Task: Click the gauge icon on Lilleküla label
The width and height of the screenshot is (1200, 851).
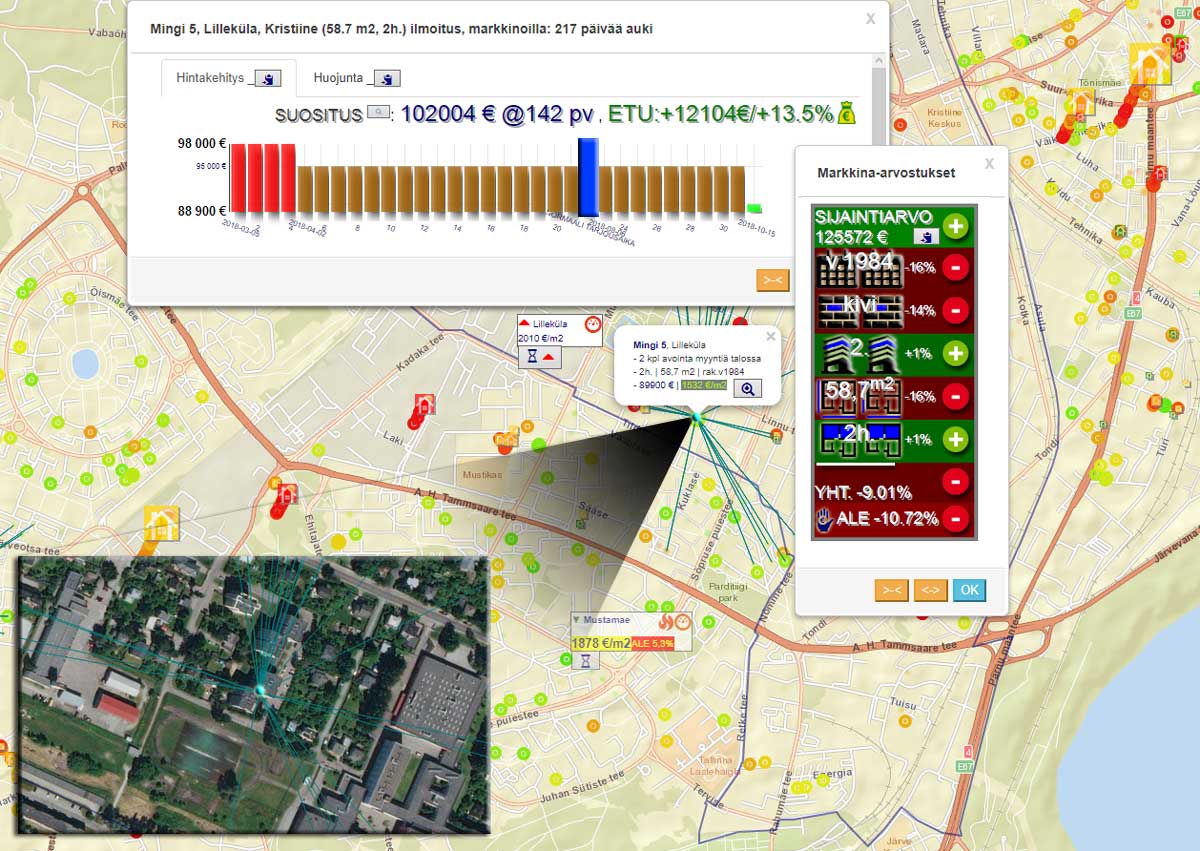Action: point(593,324)
